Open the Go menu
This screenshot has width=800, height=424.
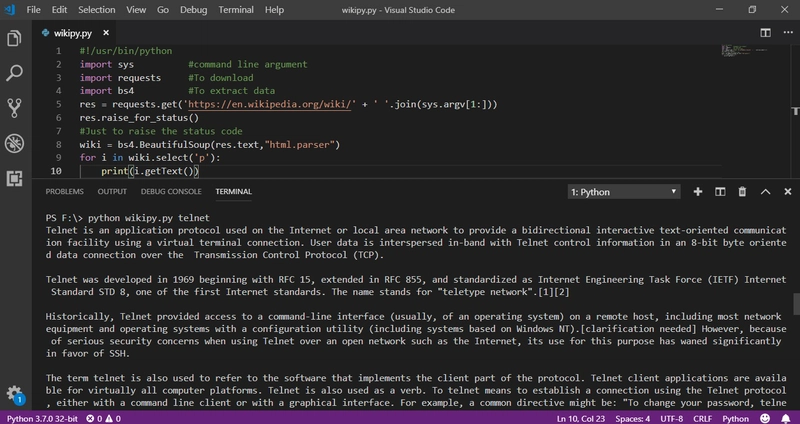tap(163, 10)
